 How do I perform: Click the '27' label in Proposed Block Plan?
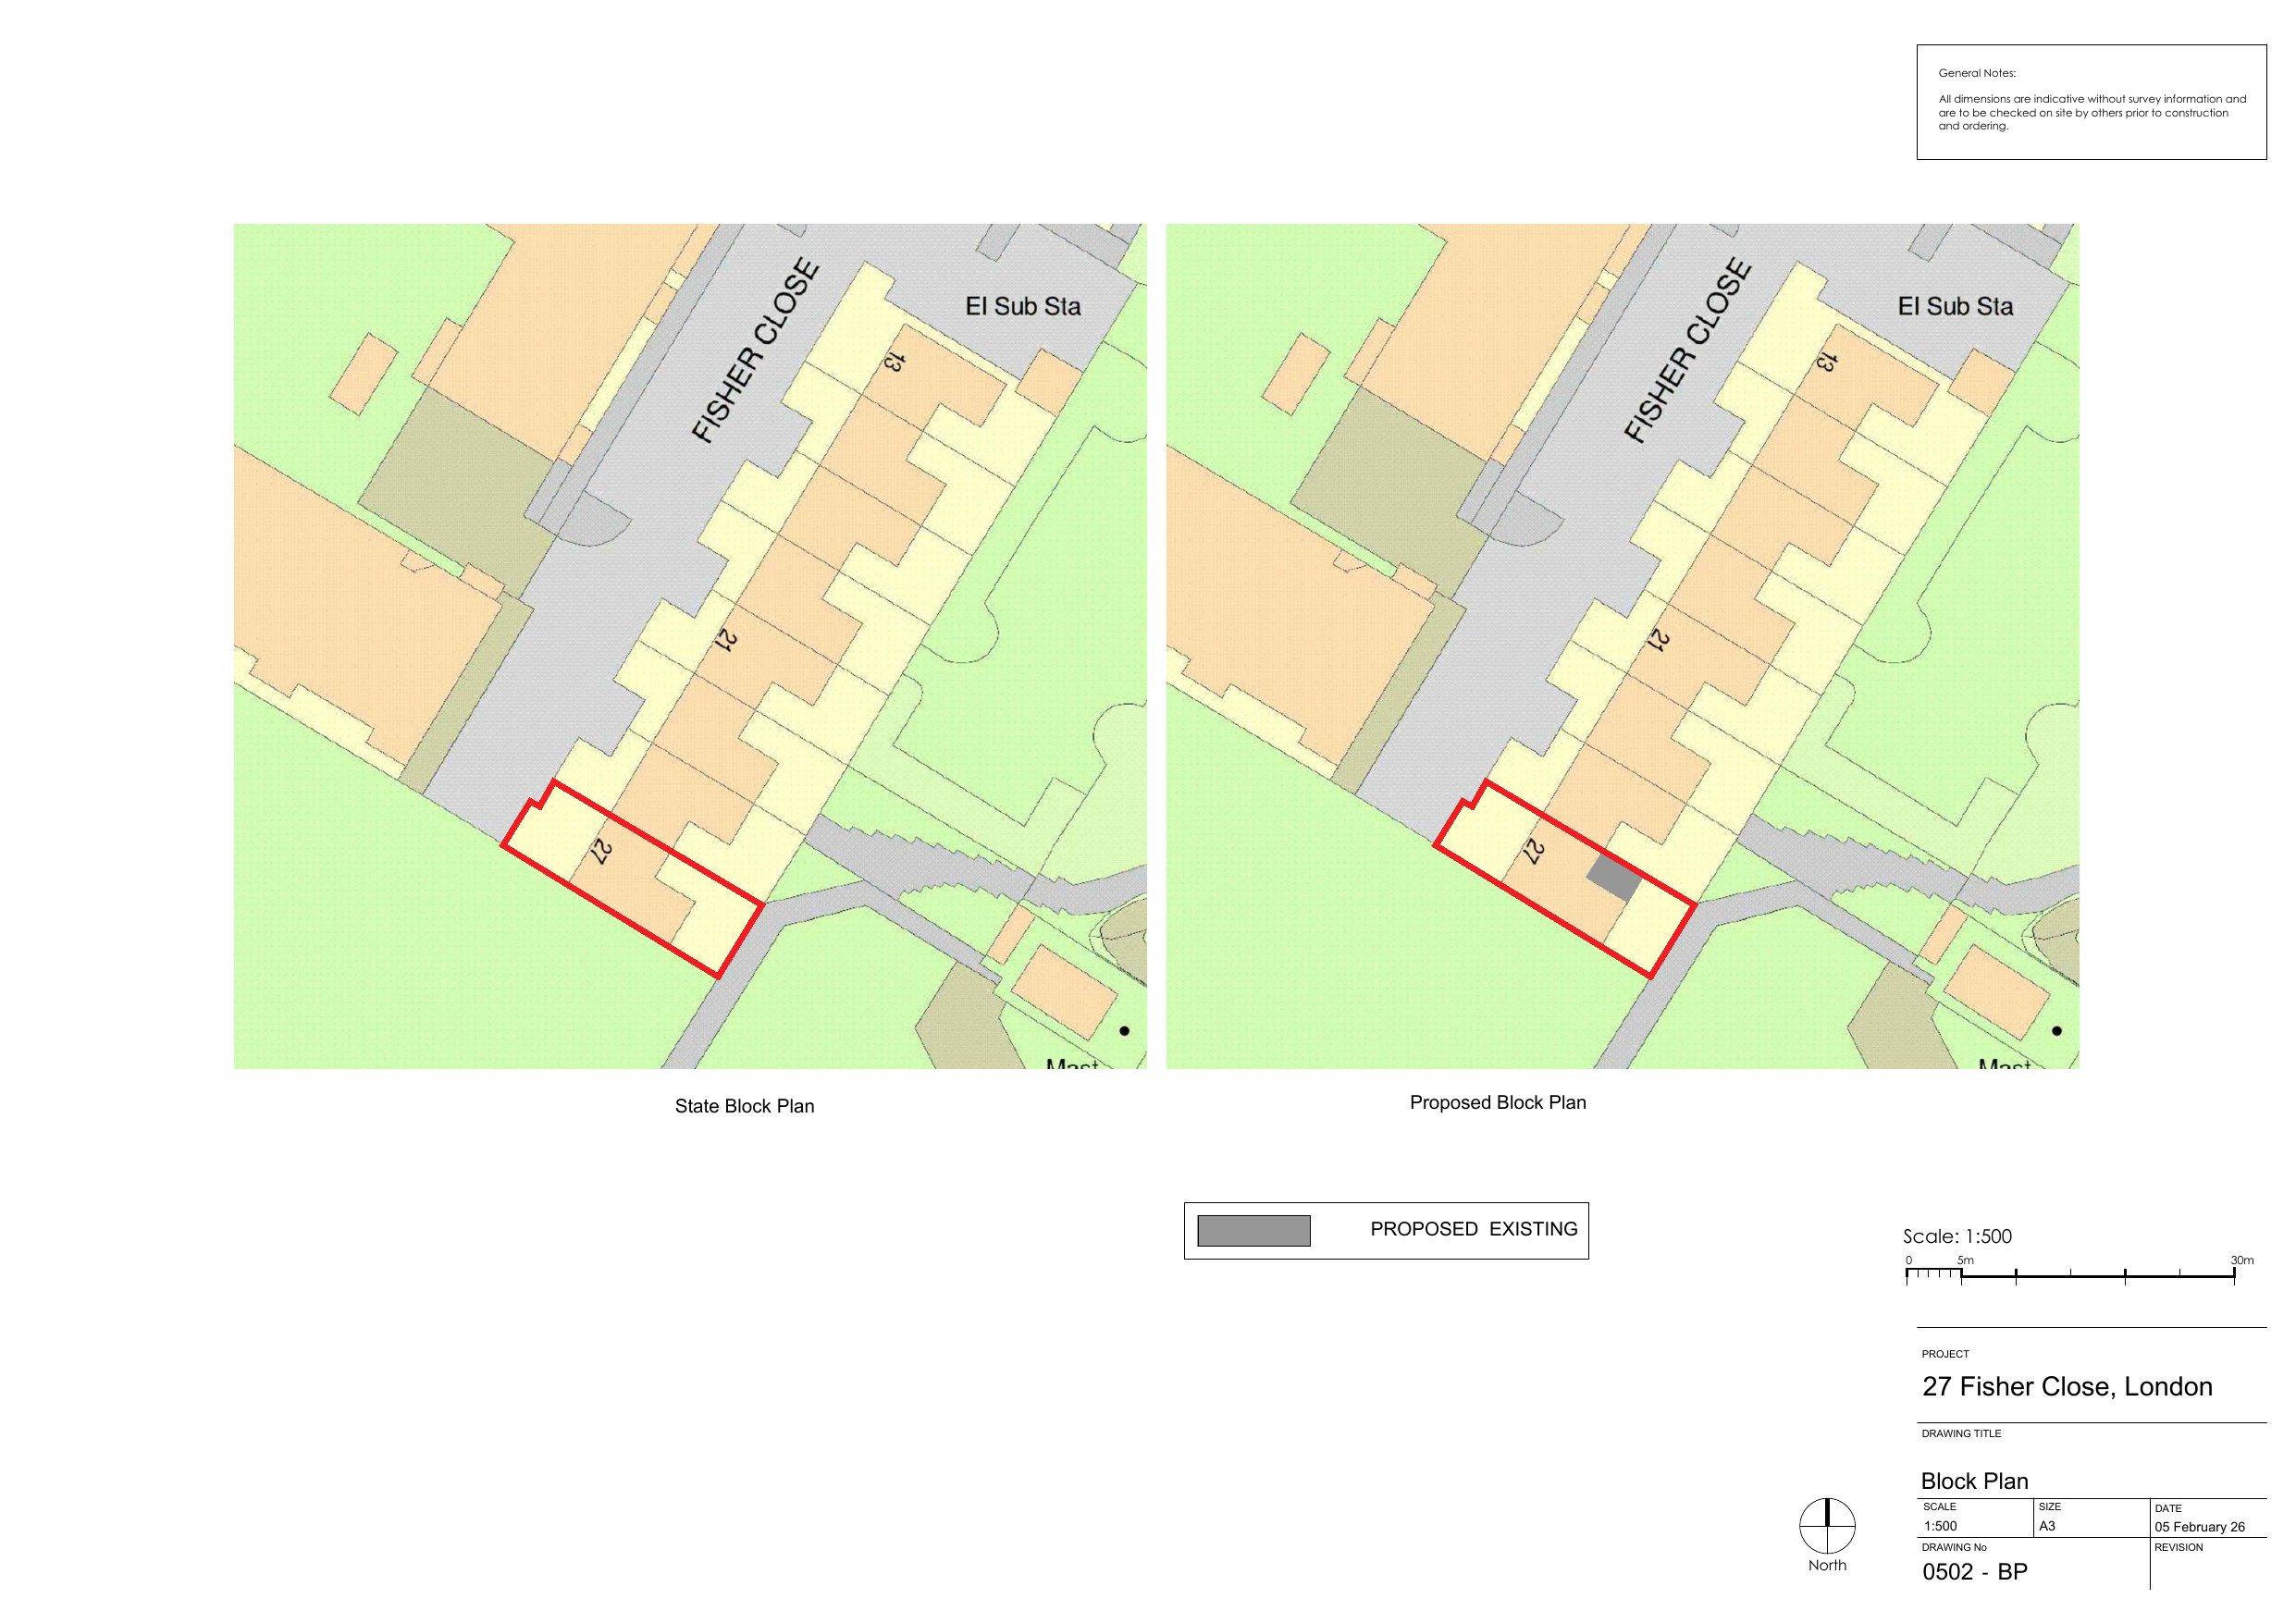click(1533, 851)
